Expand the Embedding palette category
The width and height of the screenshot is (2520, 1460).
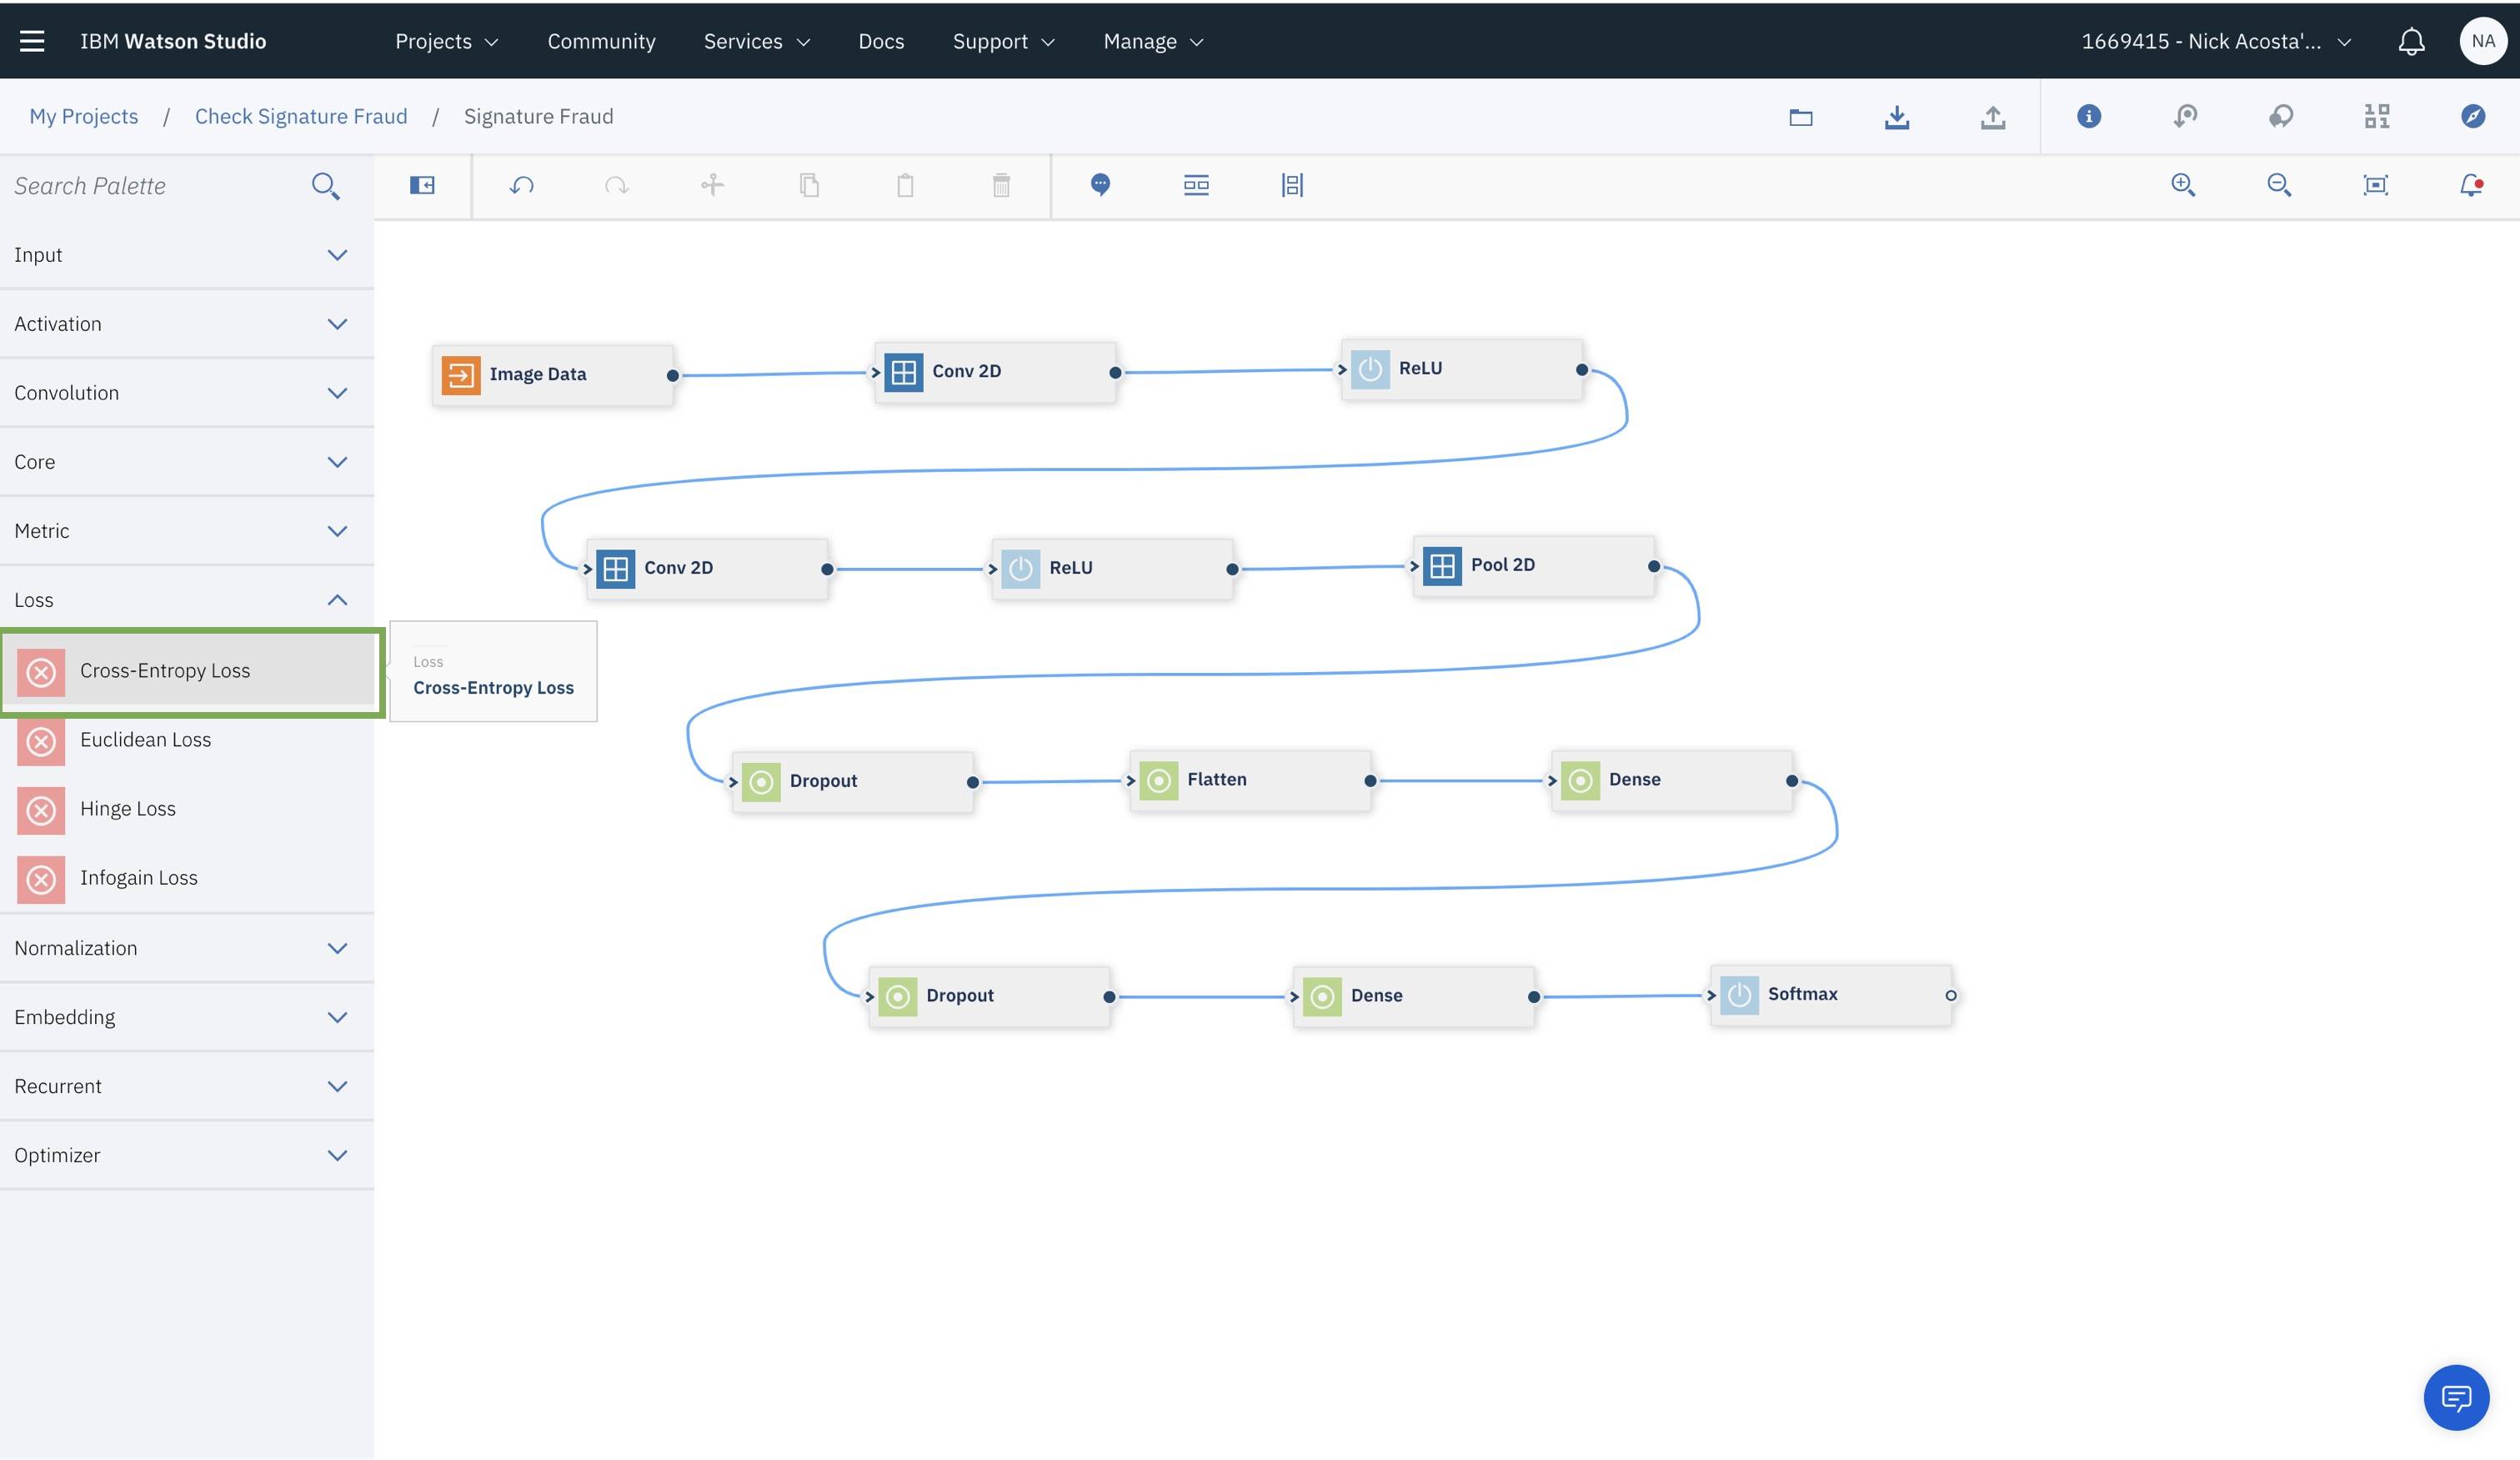187,1017
